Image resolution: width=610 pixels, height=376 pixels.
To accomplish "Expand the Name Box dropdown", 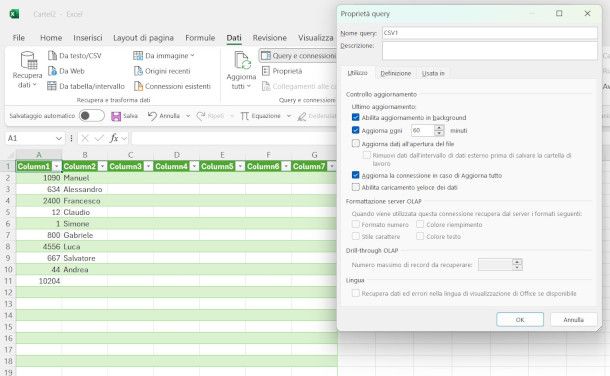I will click(x=59, y=138).
